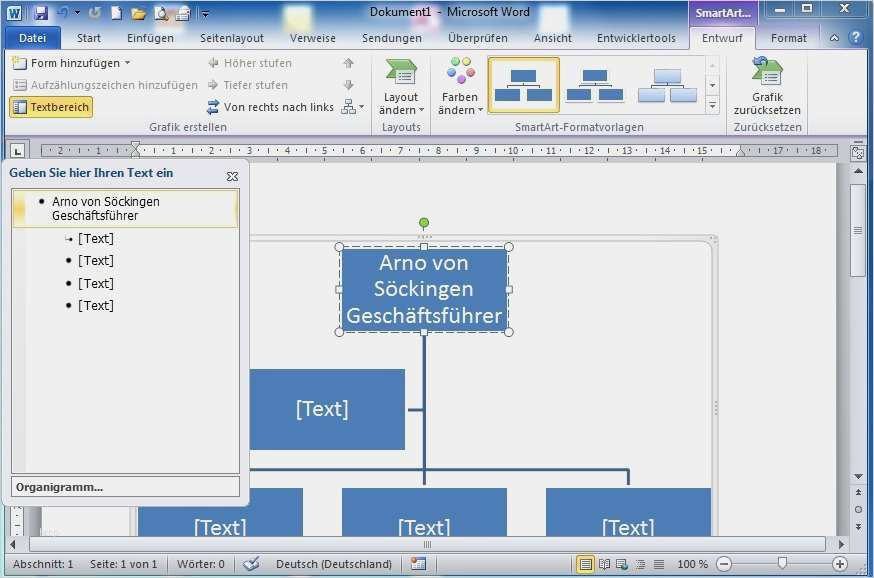
Task: Click the zoom slider handle
Action: (x=782, y=564)
